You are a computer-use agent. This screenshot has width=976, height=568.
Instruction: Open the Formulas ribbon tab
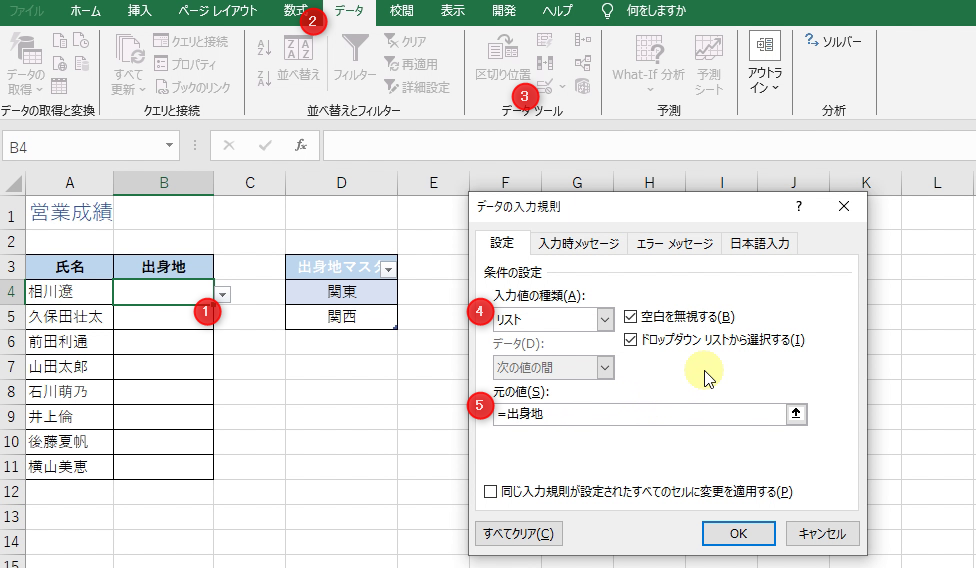tap(295, 11)
